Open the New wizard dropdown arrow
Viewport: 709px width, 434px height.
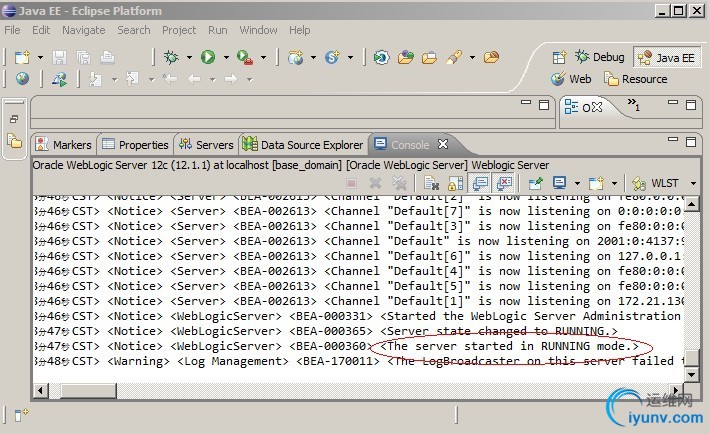(x=40, y=57)
